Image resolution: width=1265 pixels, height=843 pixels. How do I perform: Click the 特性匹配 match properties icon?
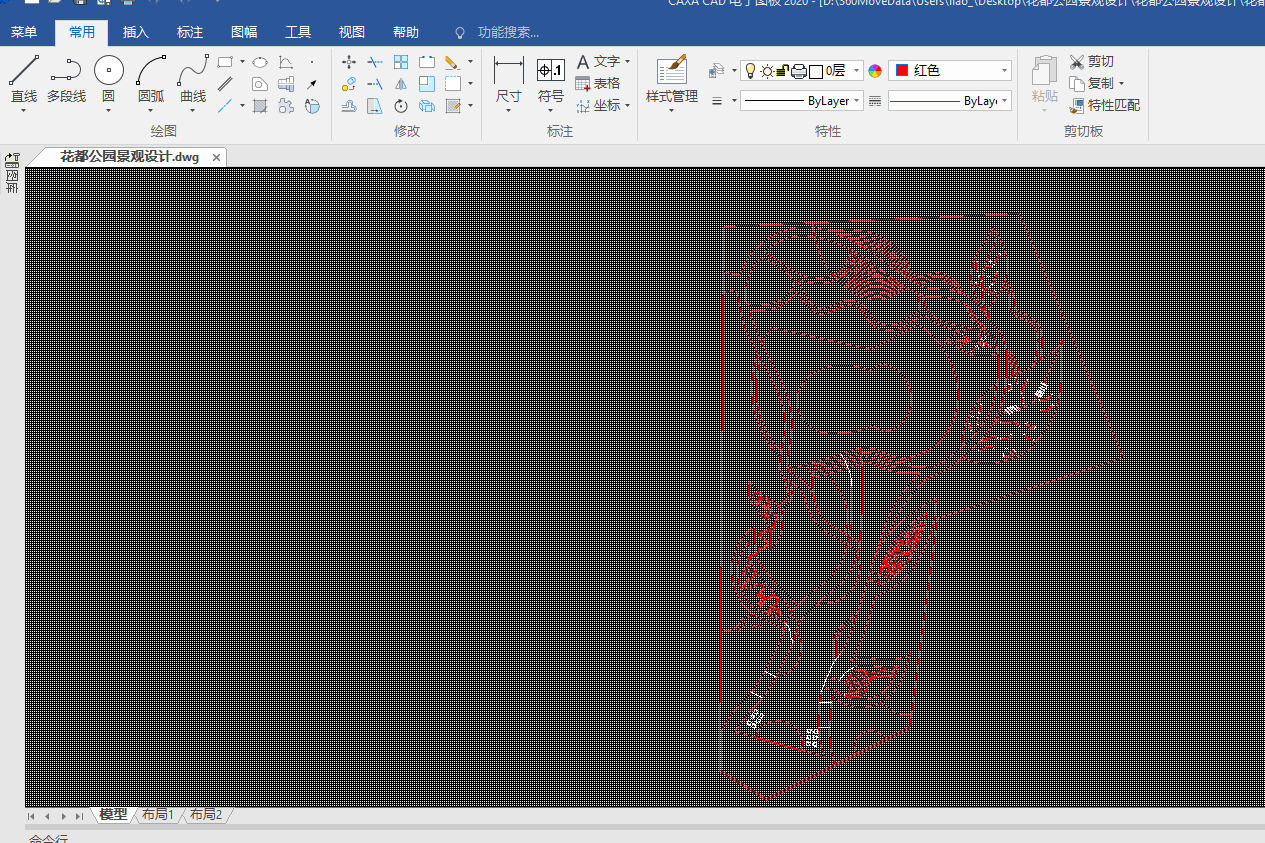point(1077,105)
